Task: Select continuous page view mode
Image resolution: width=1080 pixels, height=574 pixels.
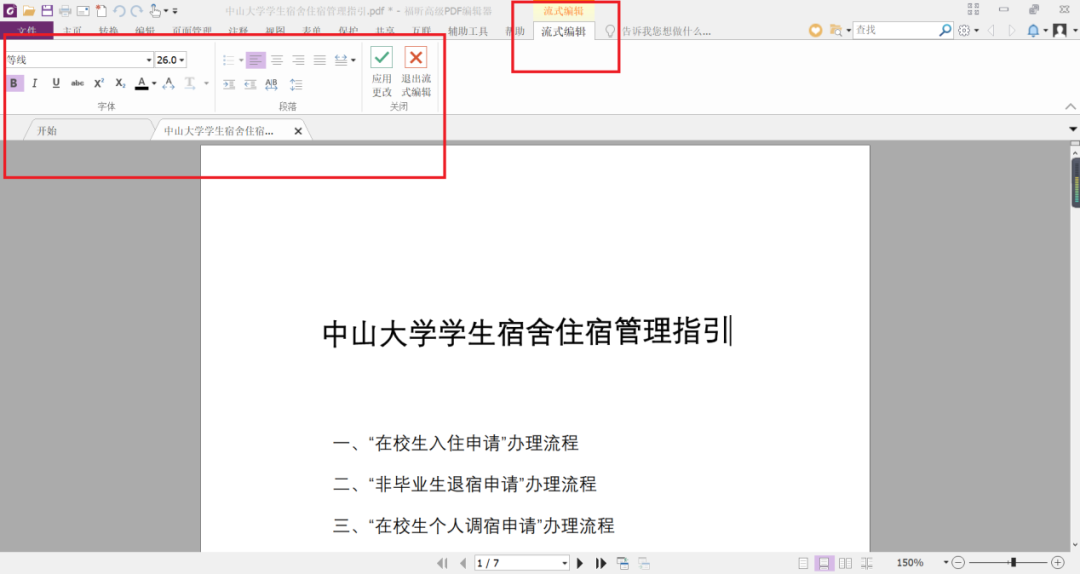Action: click(x=824, y=563)
